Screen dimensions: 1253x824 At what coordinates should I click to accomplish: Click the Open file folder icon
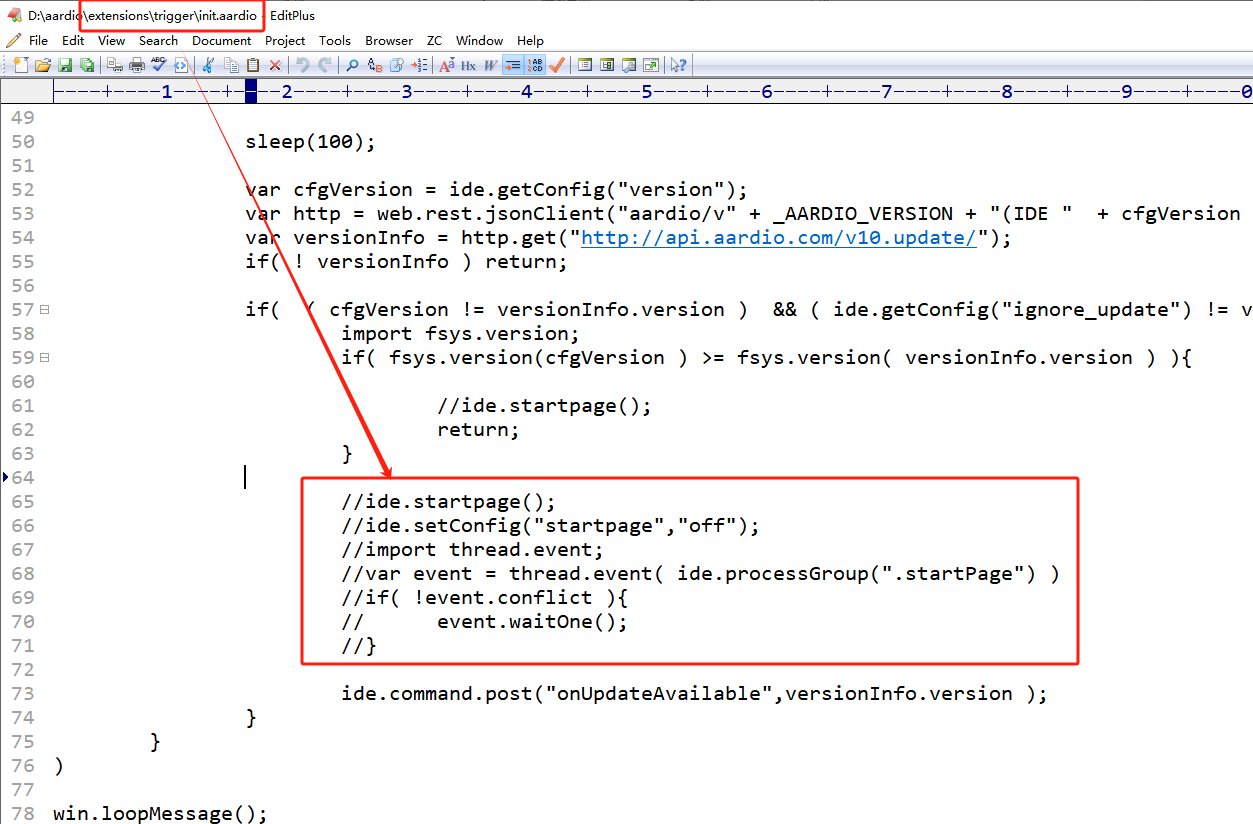(42, 65)
